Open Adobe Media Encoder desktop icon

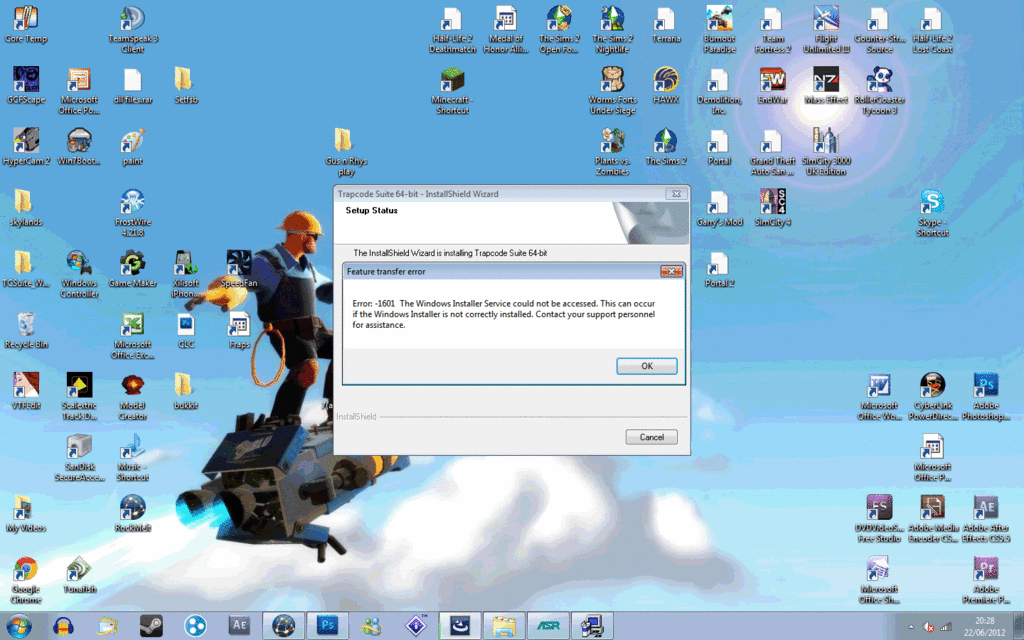pyautogui.click(x=932, y=518)
